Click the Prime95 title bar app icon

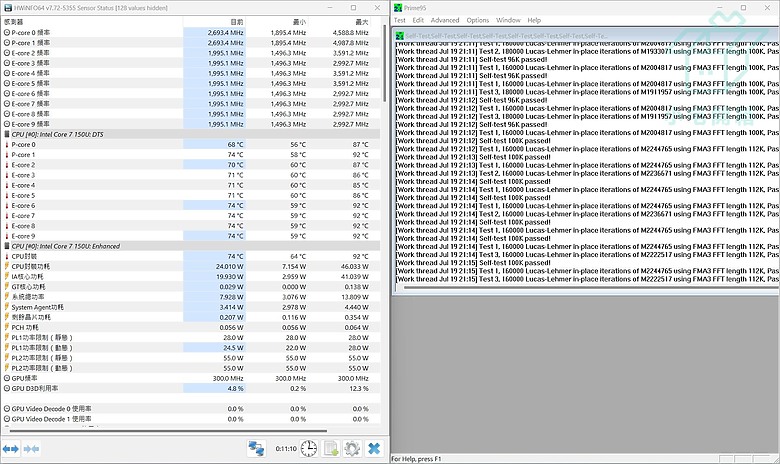(x=397, y=8)
